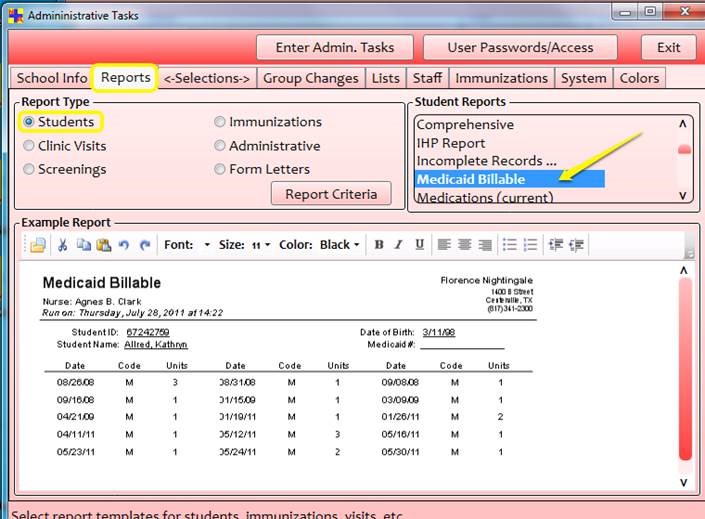Switch to the Reports tab
705x519 pixels.
(125, 77)
